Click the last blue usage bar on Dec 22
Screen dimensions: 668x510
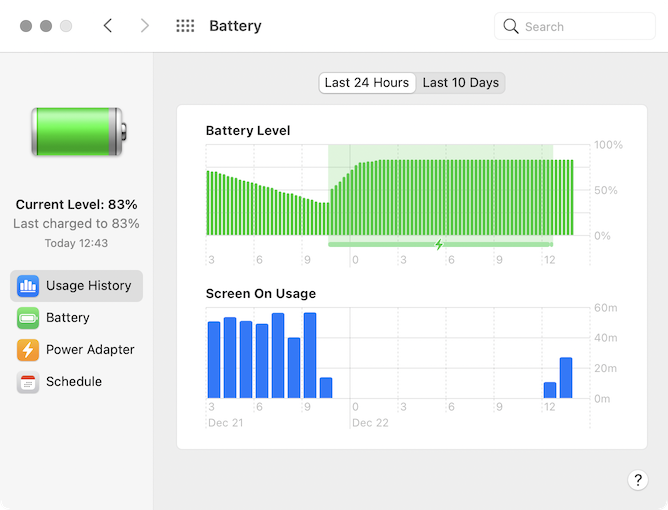[x=566, y=378]
